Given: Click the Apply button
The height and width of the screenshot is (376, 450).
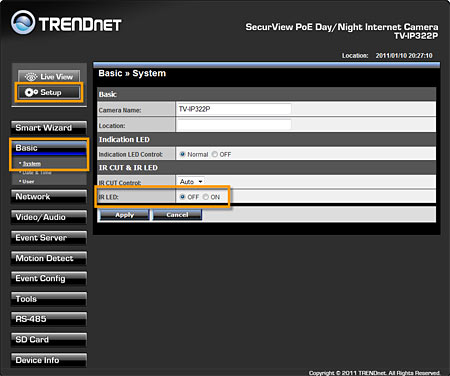Looking at the screenshot, I should click(x=124, y=215).
